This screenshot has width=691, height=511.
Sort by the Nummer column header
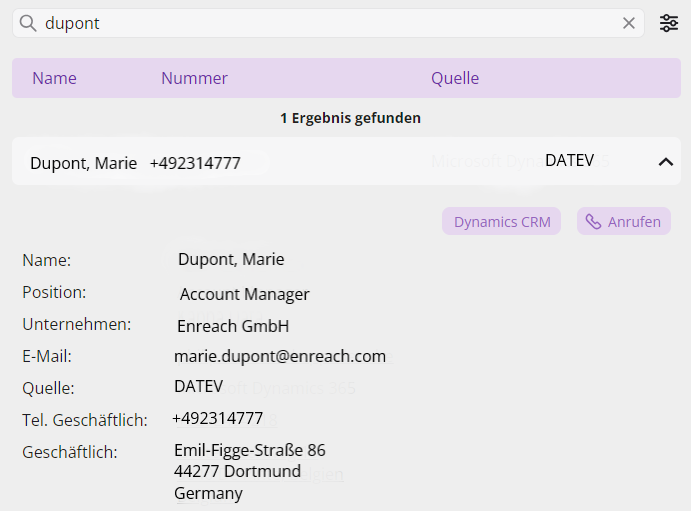pos(194,78)
